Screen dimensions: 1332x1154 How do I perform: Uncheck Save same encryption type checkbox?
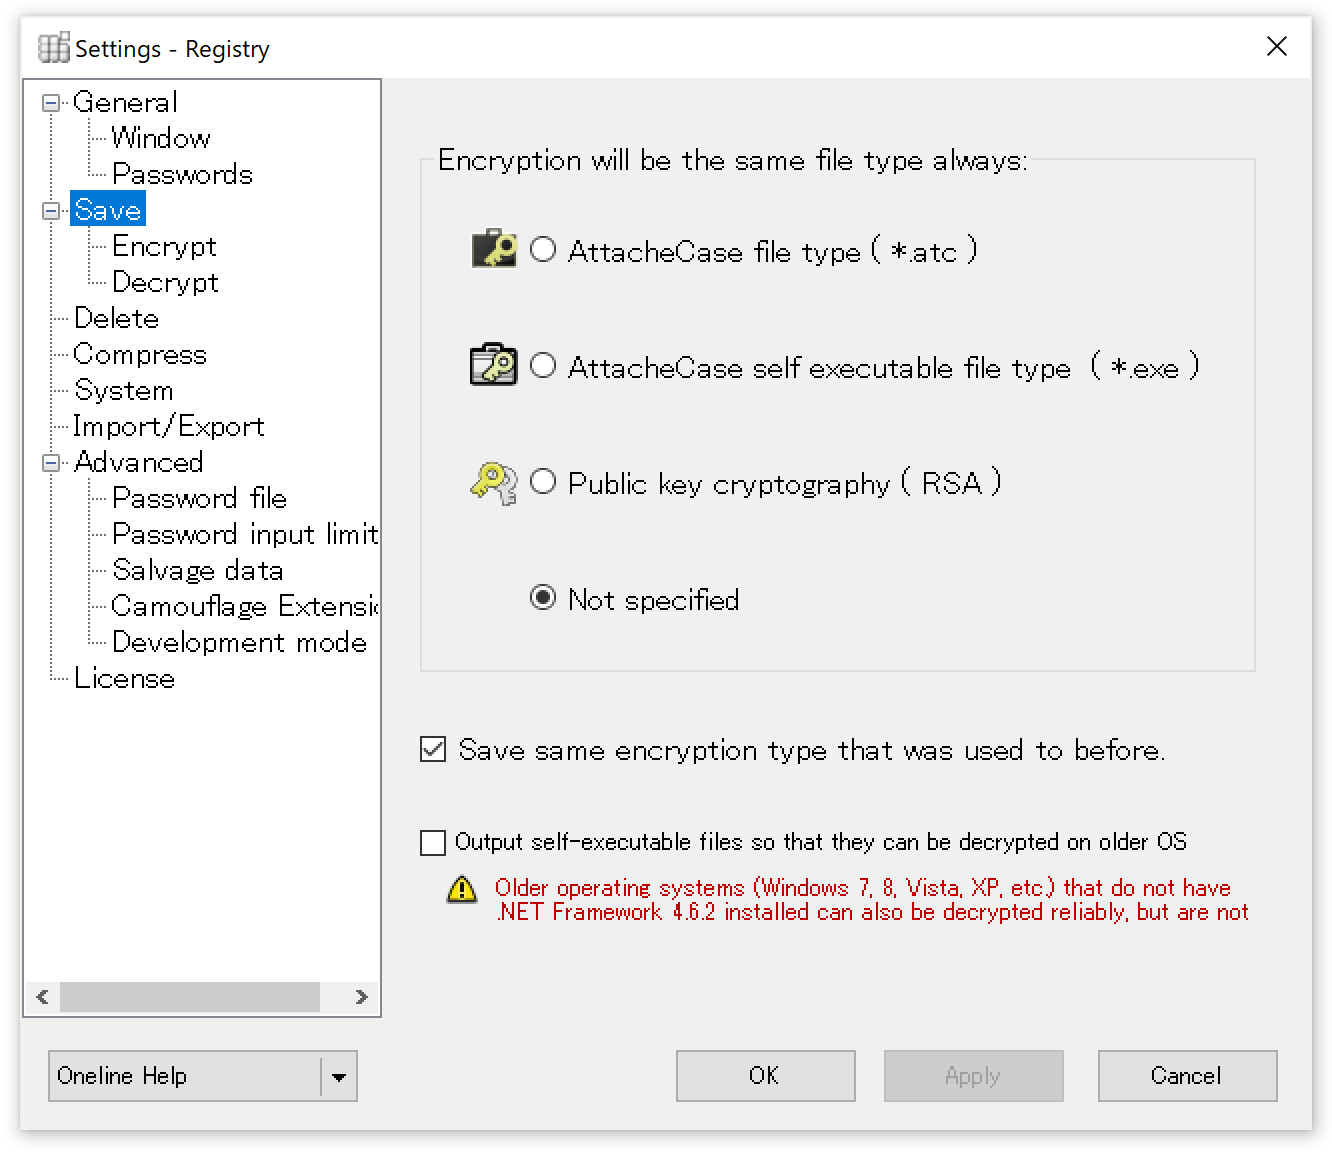[x=433, y=750]
